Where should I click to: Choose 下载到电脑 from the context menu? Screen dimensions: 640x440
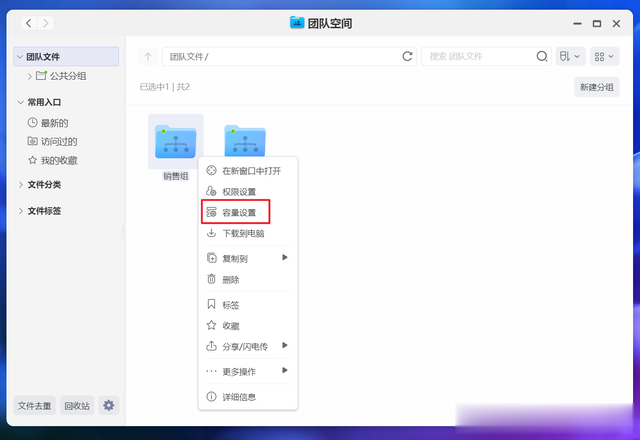[x=248, y=233]
